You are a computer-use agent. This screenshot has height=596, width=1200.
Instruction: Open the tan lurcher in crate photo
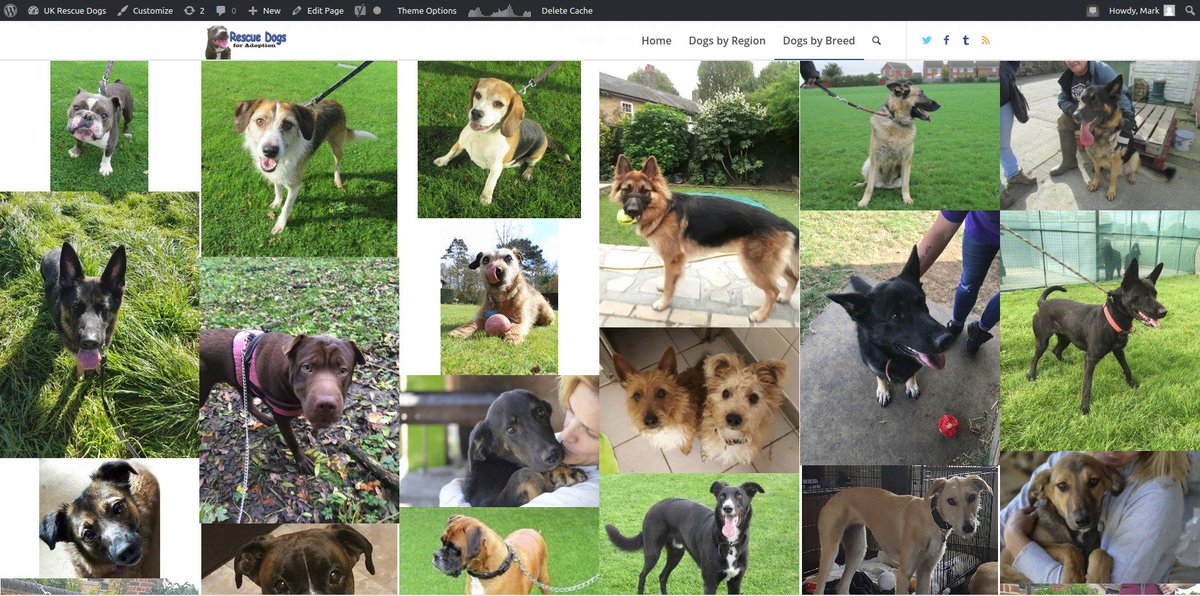coord(899,530)
